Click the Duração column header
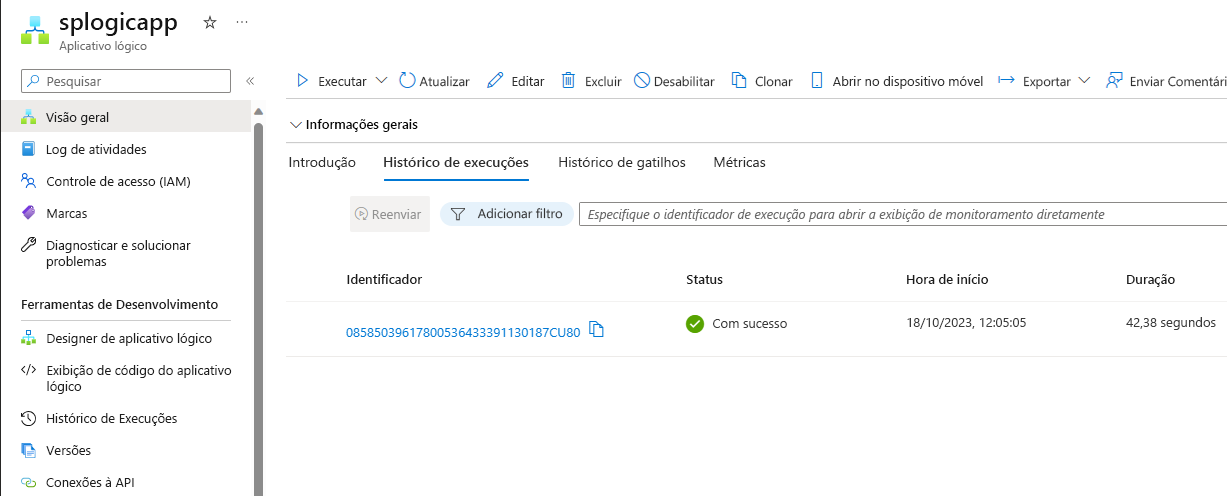Image resolution: width=1227 pixels, height=496 pixels. (x=1150, y=280)
